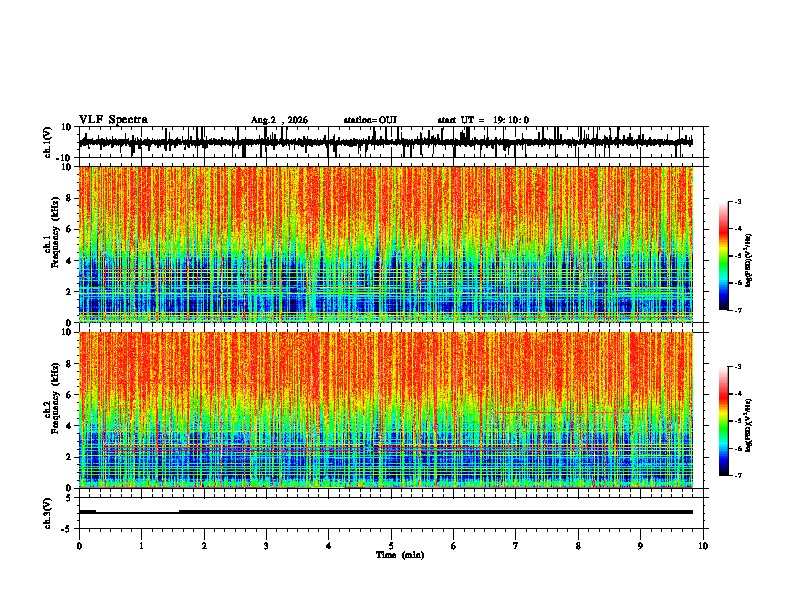Click the ch.1 colorbar '-3' value
Image resolution: width=792 pixels, height=612 pixels.
coord(737,201)
